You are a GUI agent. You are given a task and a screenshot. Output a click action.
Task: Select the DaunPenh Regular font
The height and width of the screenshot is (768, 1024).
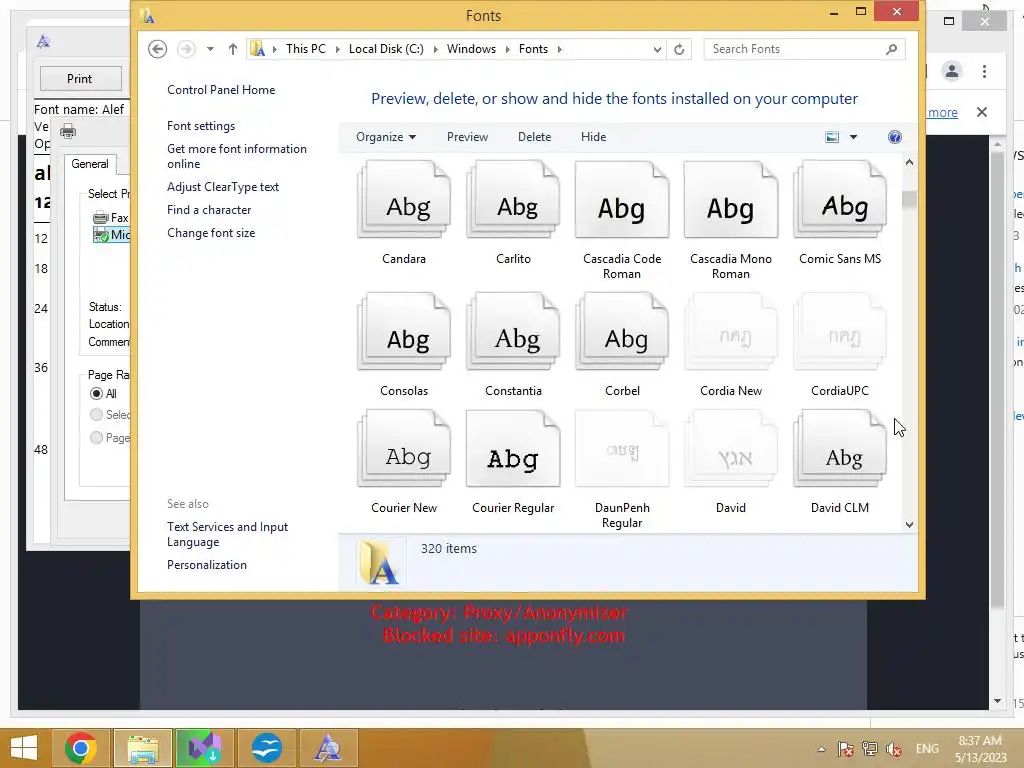(622, 449)
